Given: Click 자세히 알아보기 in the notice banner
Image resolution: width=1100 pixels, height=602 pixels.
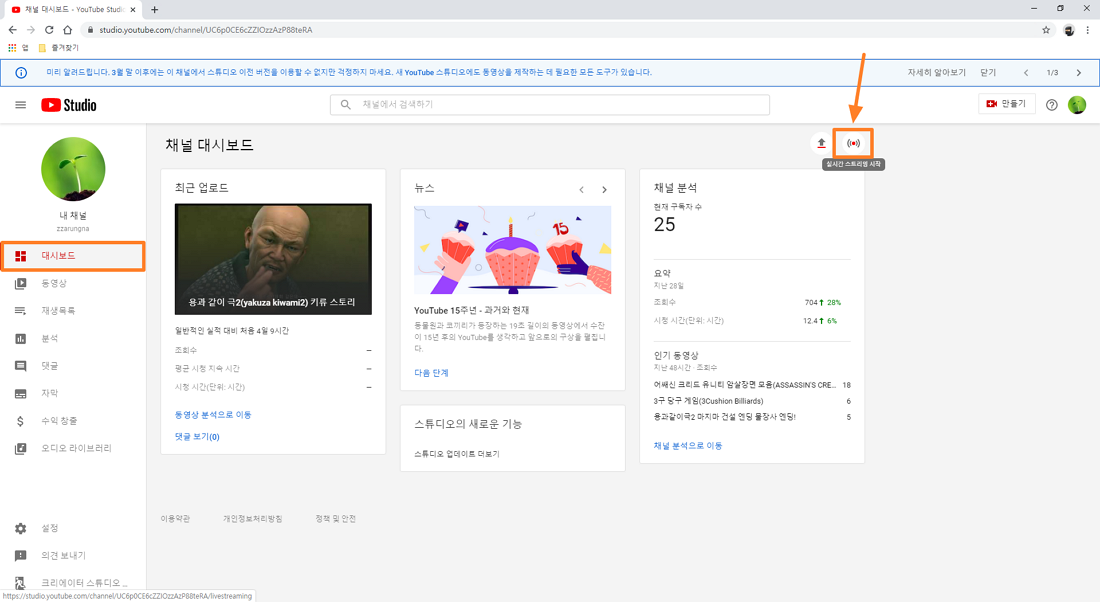Looking at the screenshot, I should pos(937,72).
